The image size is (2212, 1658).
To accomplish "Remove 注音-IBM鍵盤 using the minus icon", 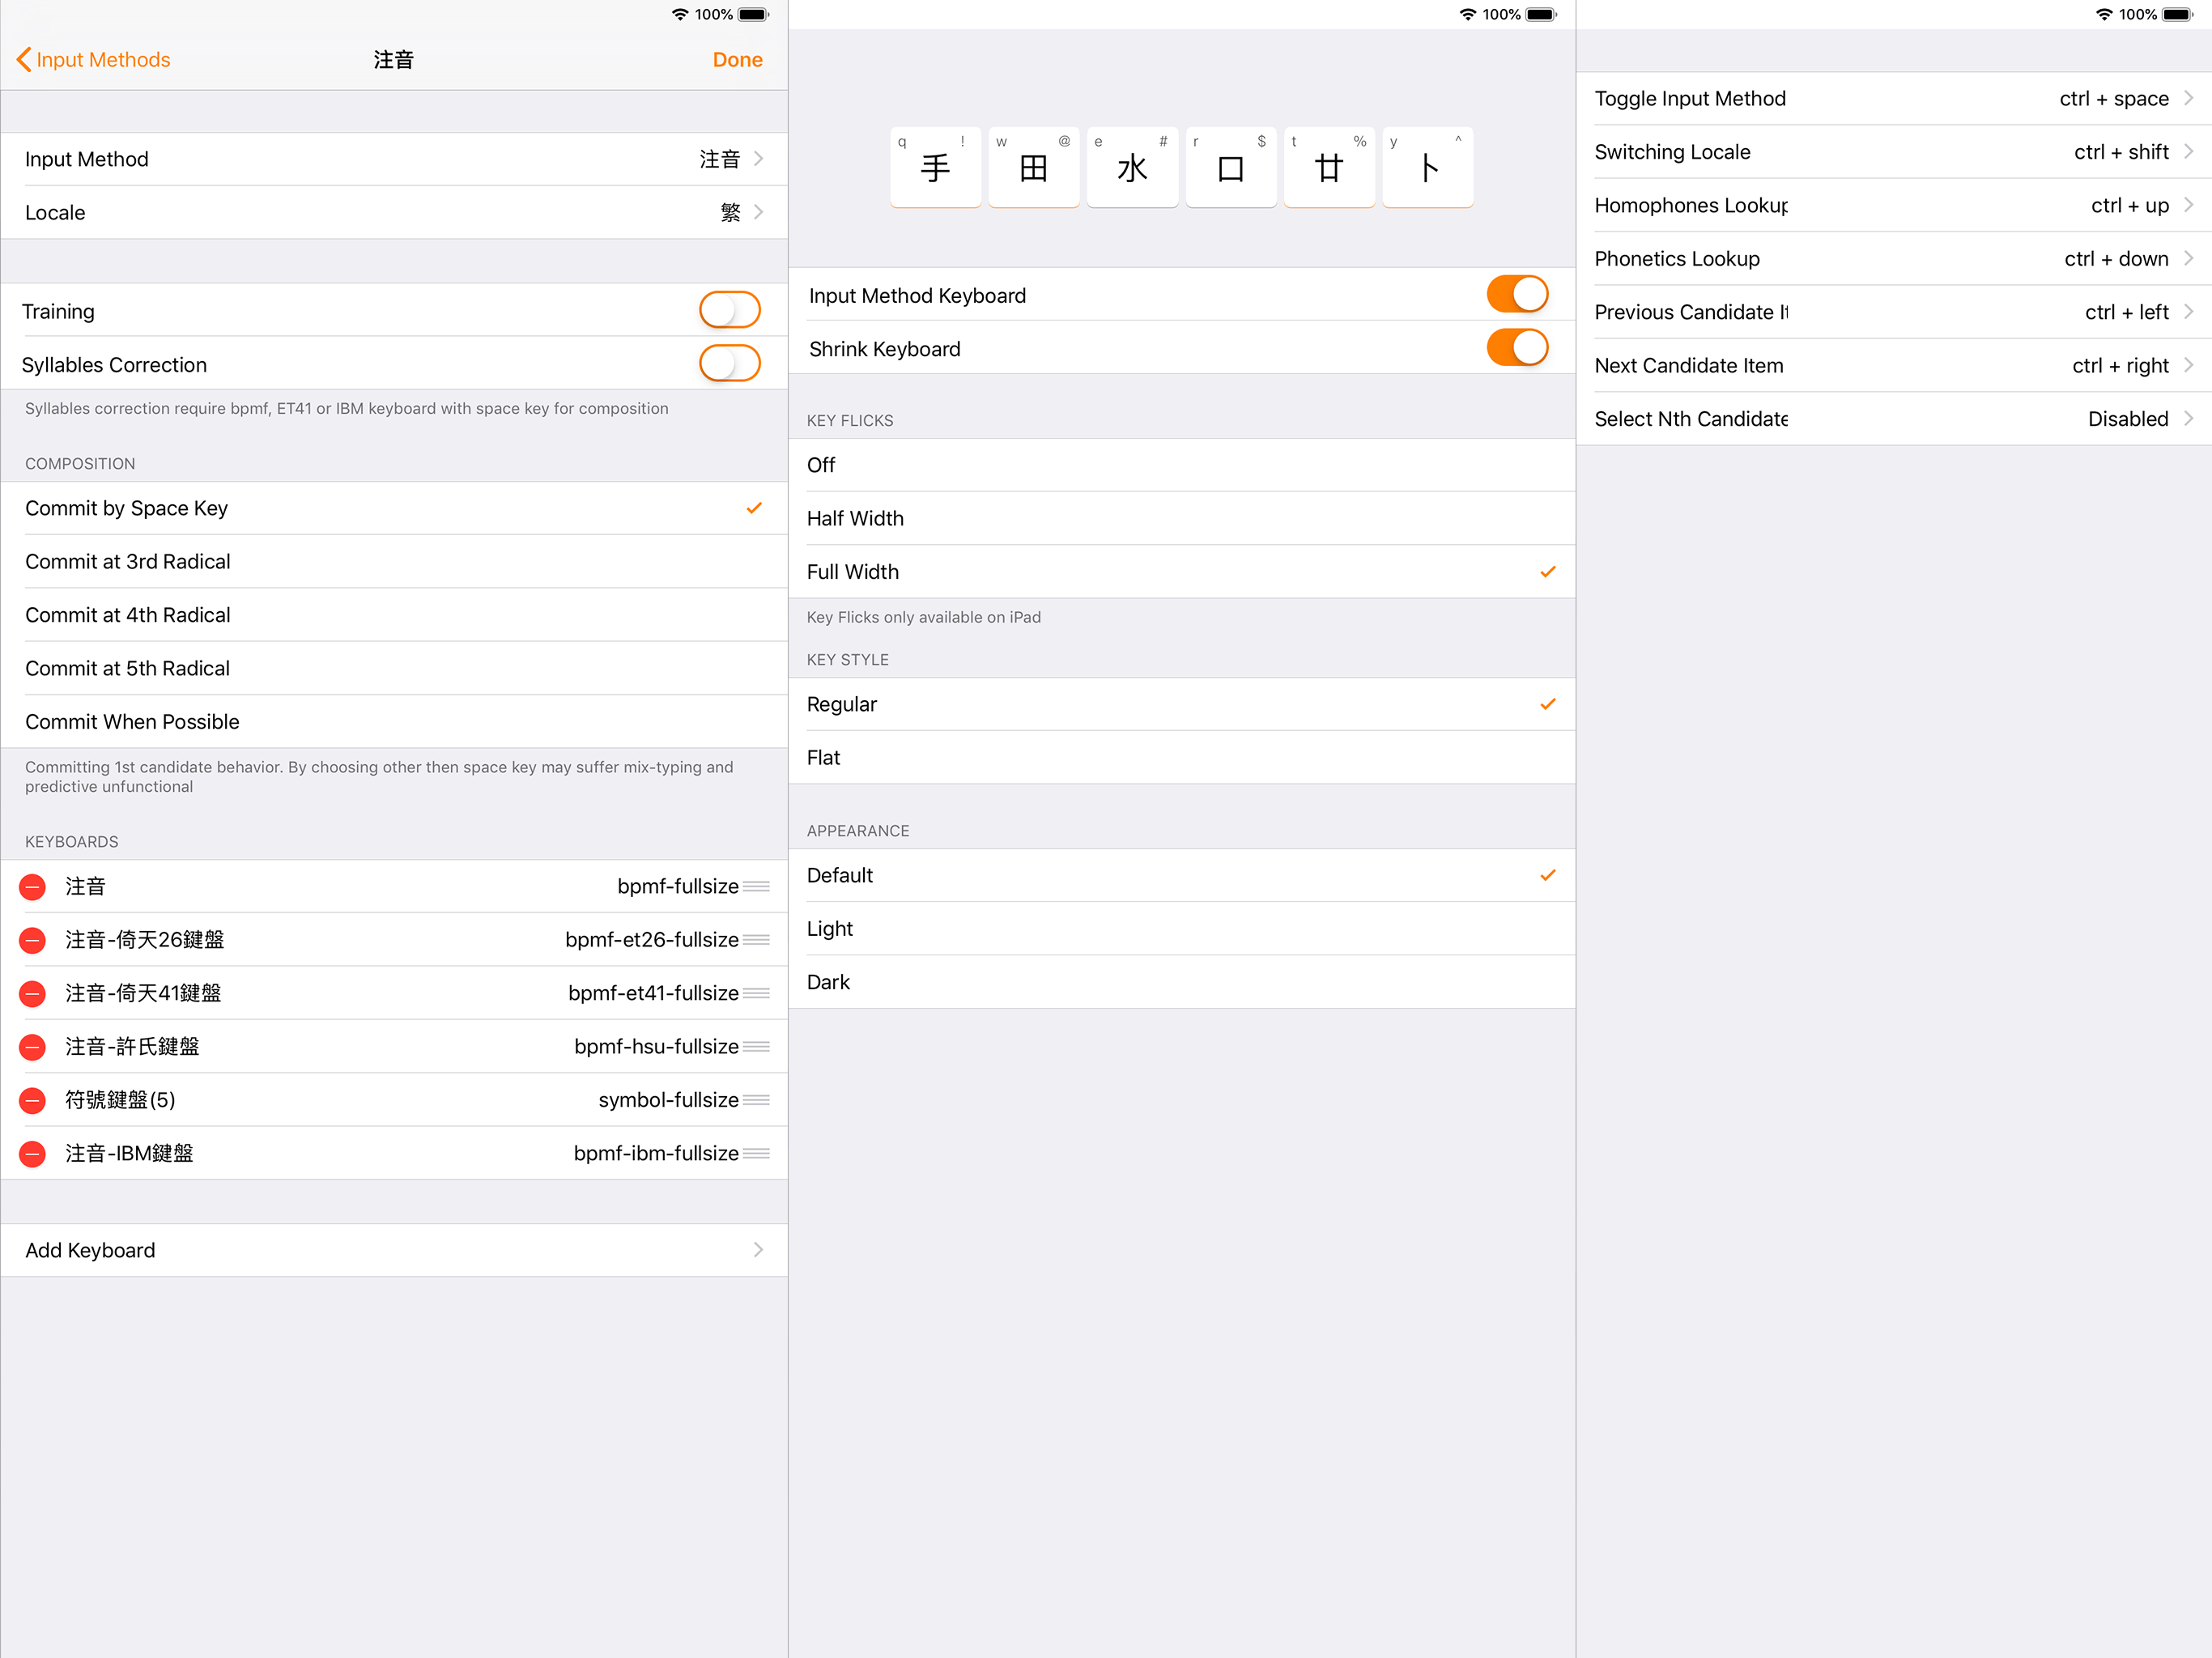I will point(33,1154).
